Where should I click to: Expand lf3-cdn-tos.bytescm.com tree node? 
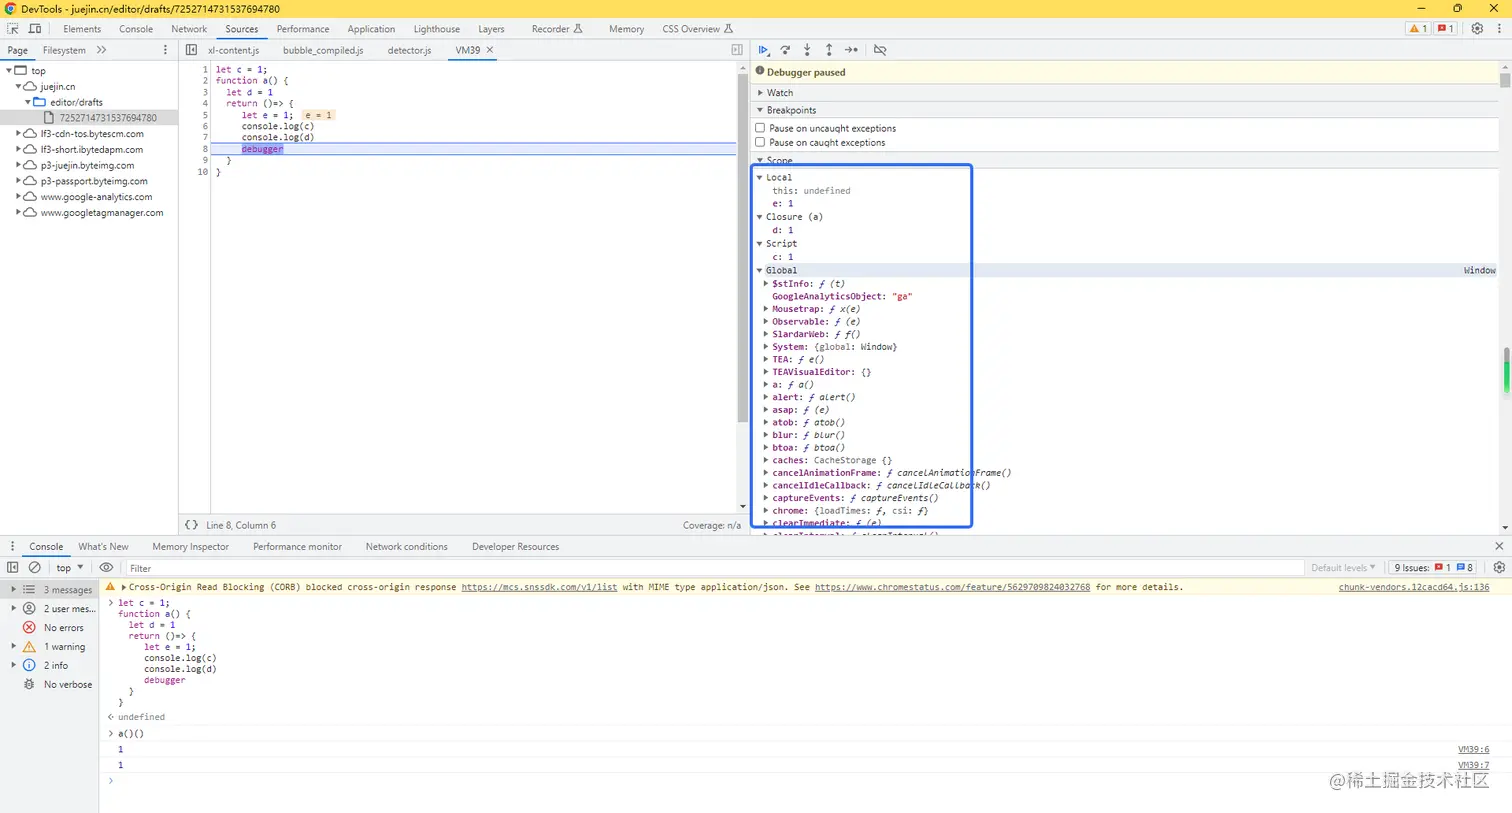[19, 134]
